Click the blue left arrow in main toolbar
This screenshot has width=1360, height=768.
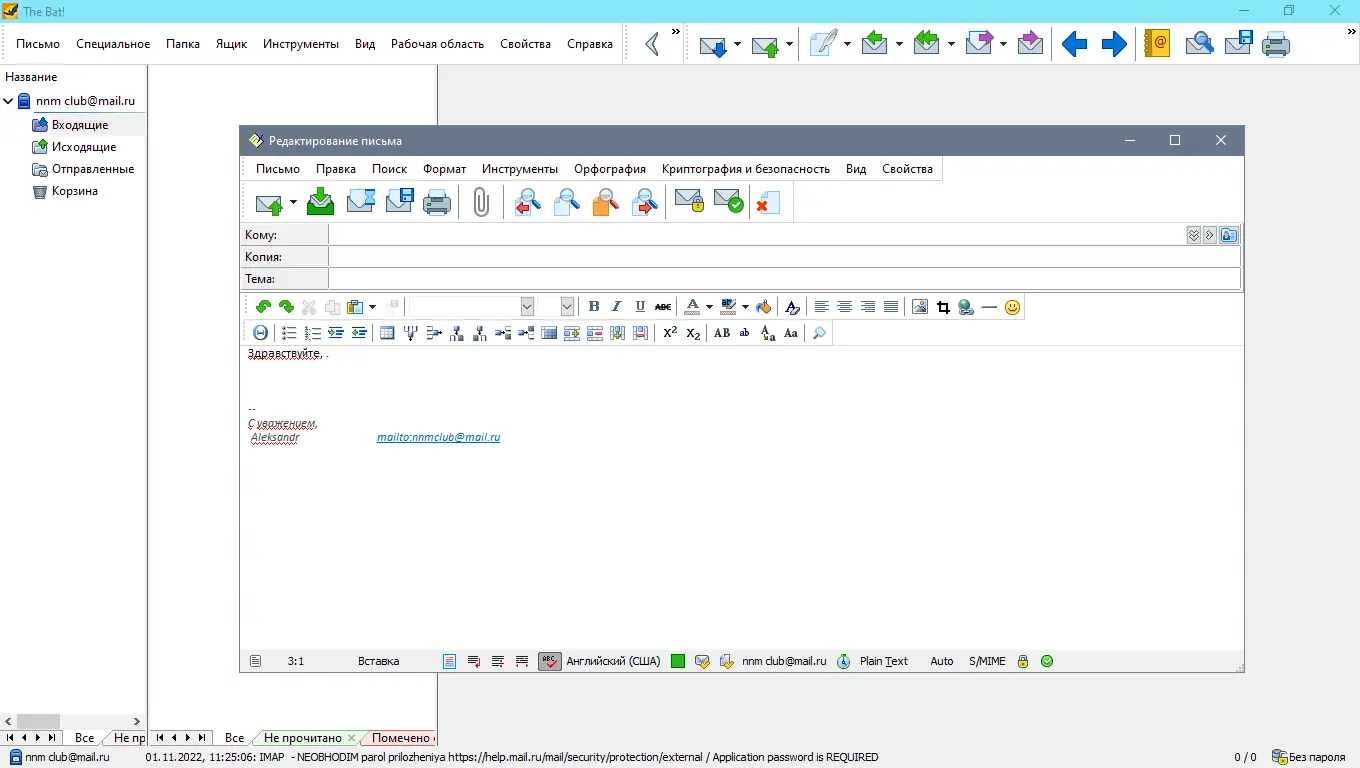point(1074,44)
